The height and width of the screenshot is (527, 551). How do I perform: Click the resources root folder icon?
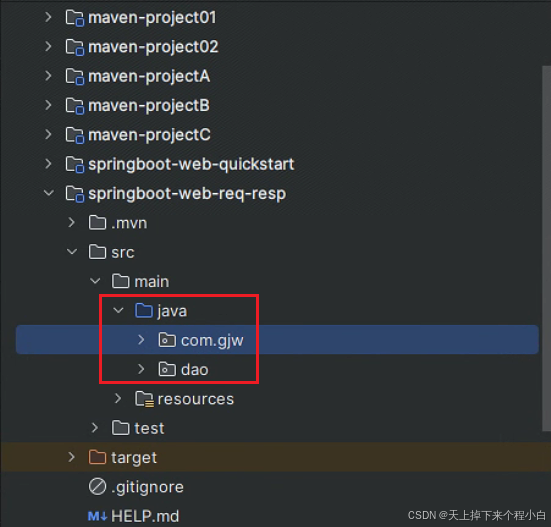click(x=144, y=399)
